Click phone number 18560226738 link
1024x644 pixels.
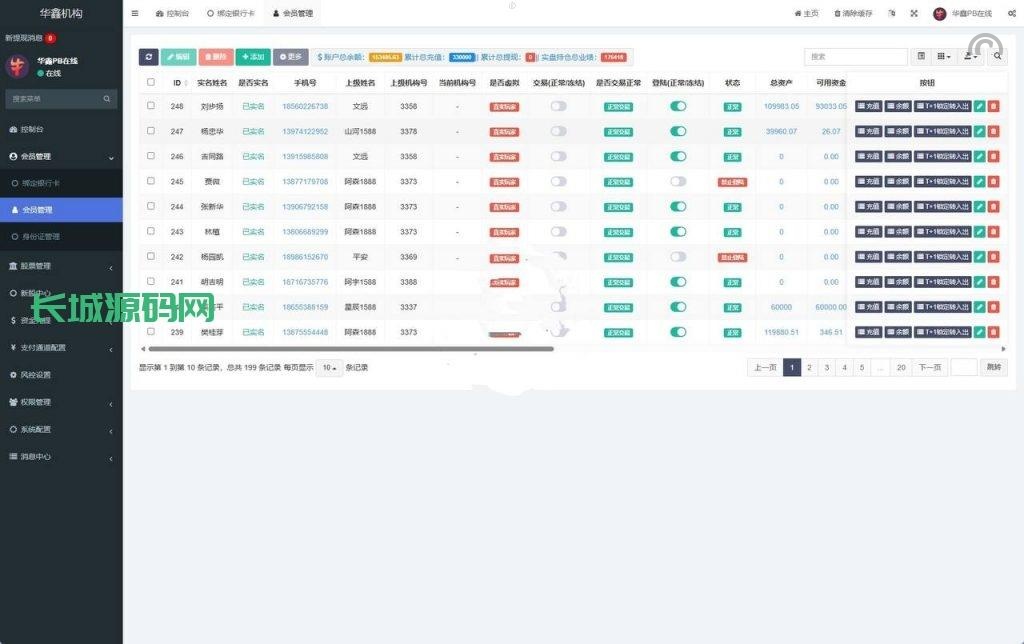(305, 106)
